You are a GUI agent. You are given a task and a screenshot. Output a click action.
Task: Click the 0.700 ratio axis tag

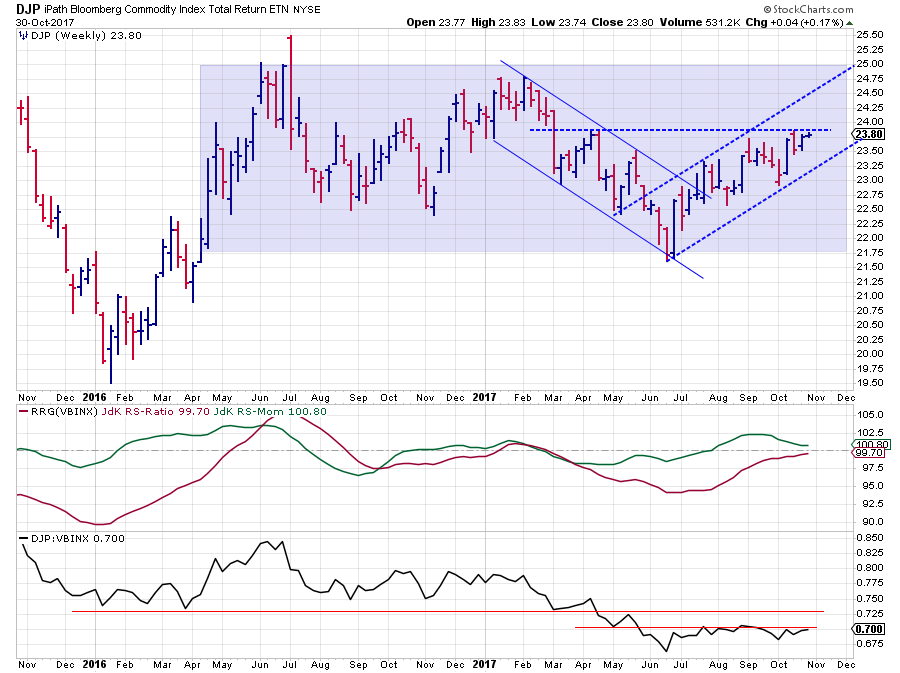[x=869, y=629]
